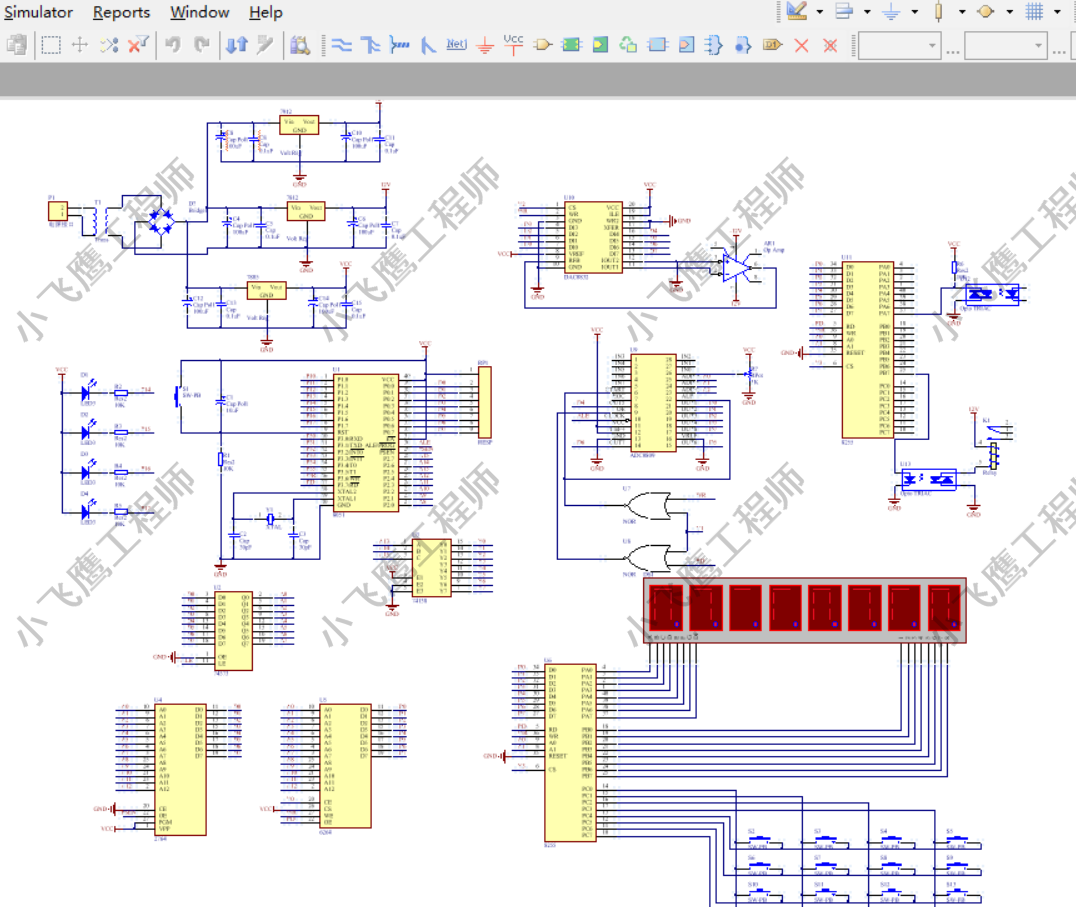Select the Place Signal Harness tool
1076x907 pixels.
tap(399, 45)
